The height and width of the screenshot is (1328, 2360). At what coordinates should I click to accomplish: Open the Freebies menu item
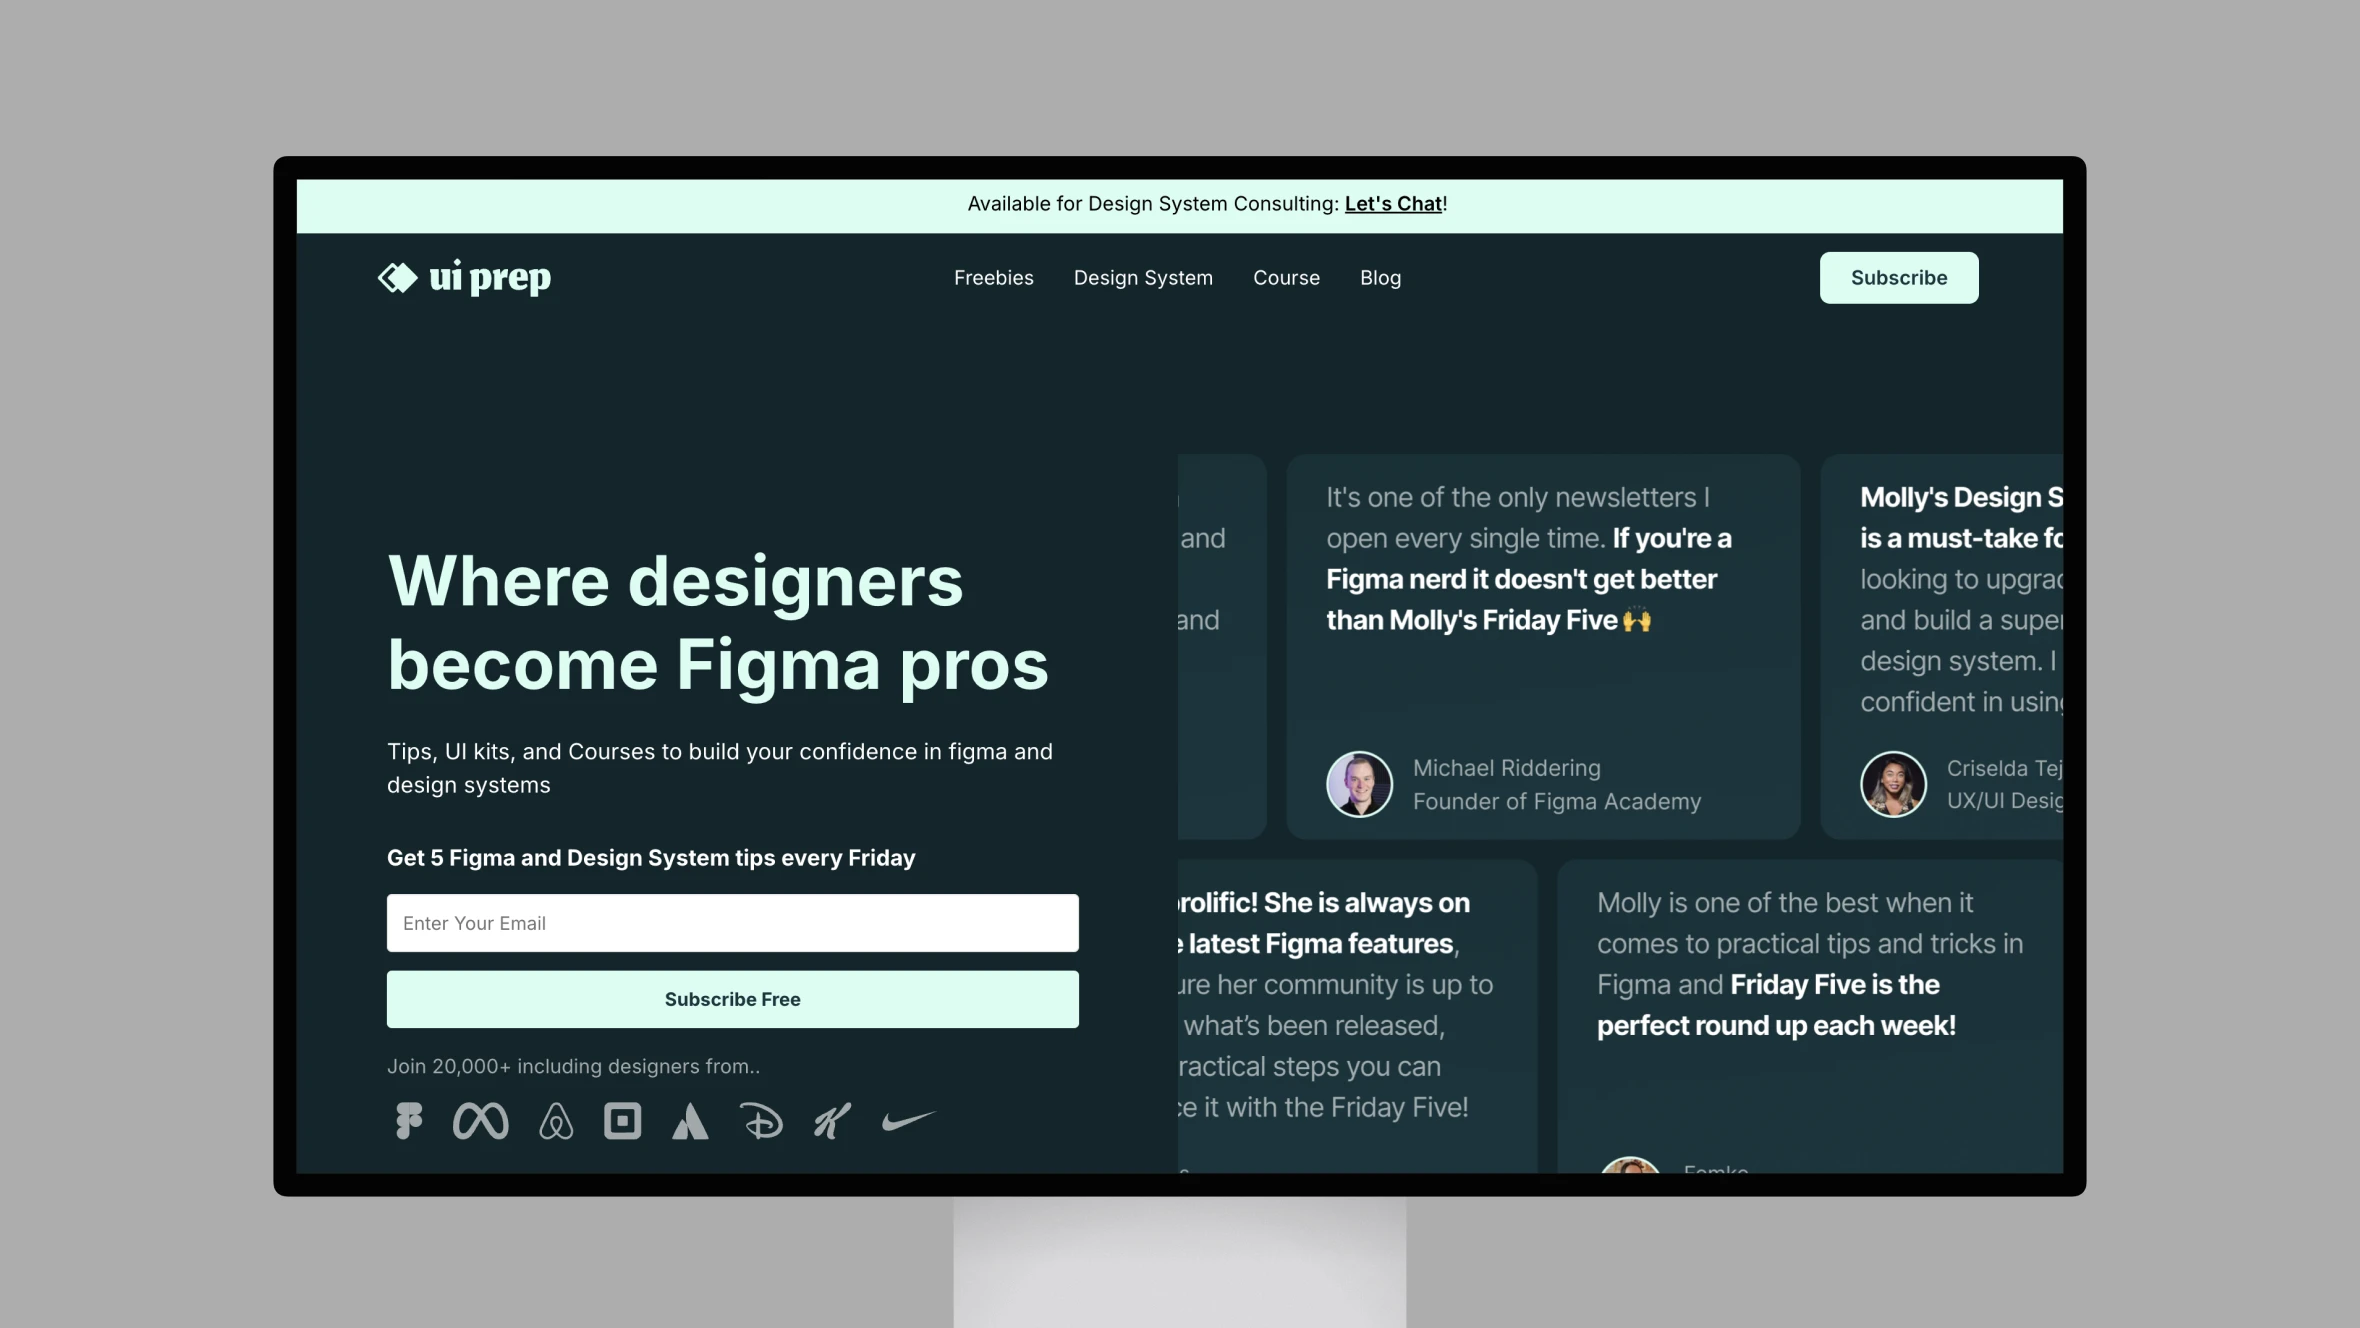coord(992,277)
